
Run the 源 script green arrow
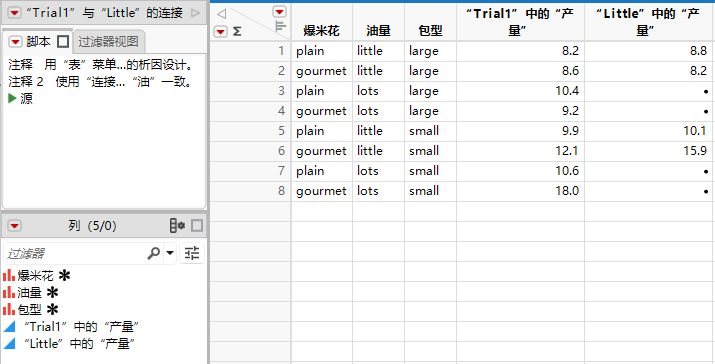click(x=12, y=99)
